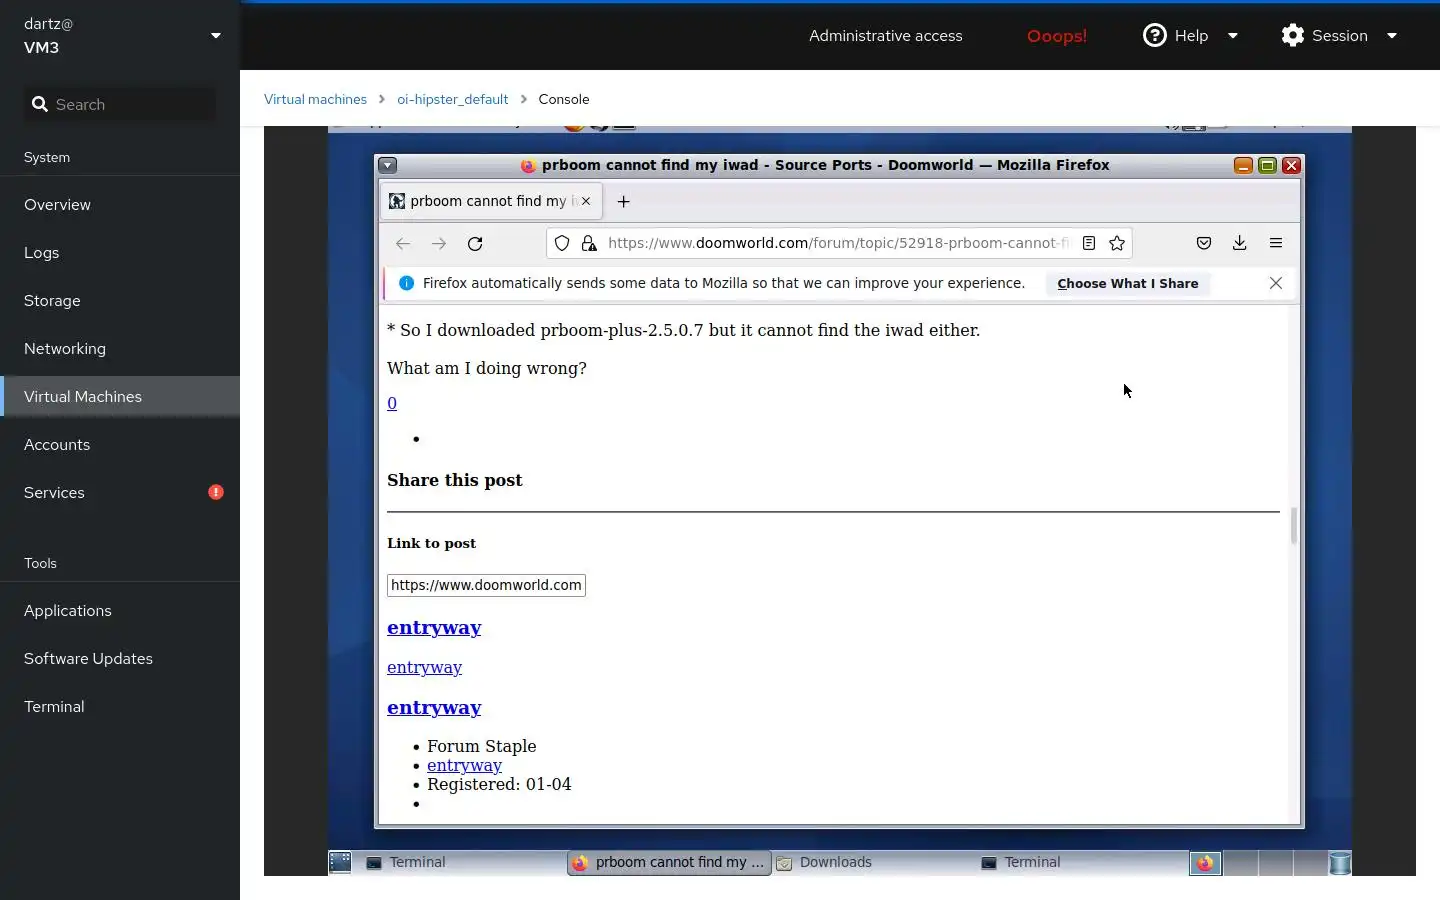Open Logs in the sidebar

[120, 252]
